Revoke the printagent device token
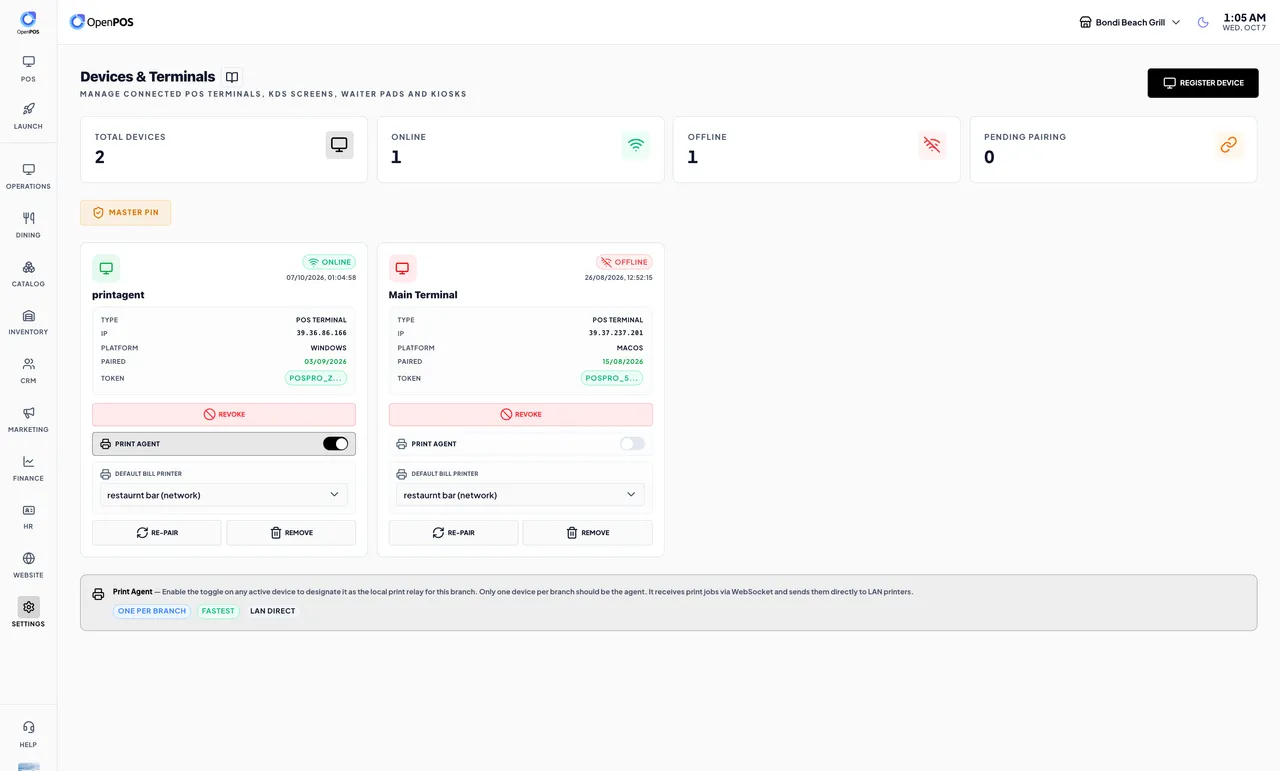Viewport: 1280px width, 771px height. coord(224,414)
